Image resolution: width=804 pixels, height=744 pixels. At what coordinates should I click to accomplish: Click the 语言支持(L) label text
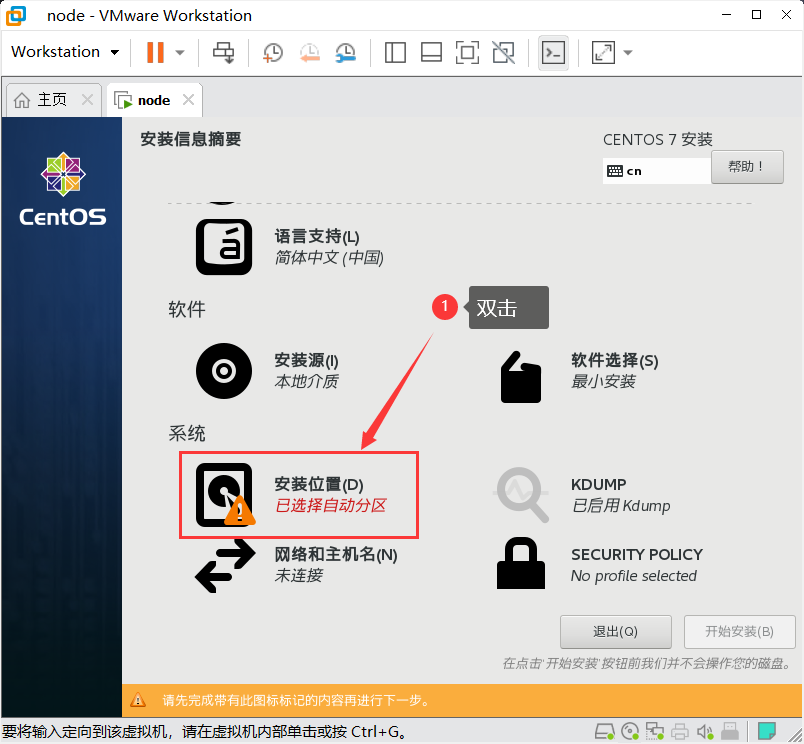[x=317, y=236]
